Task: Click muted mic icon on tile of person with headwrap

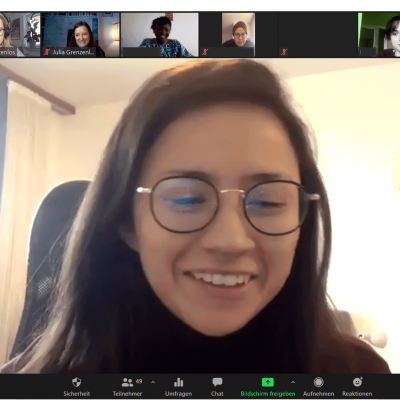Action: click(205, 52)
